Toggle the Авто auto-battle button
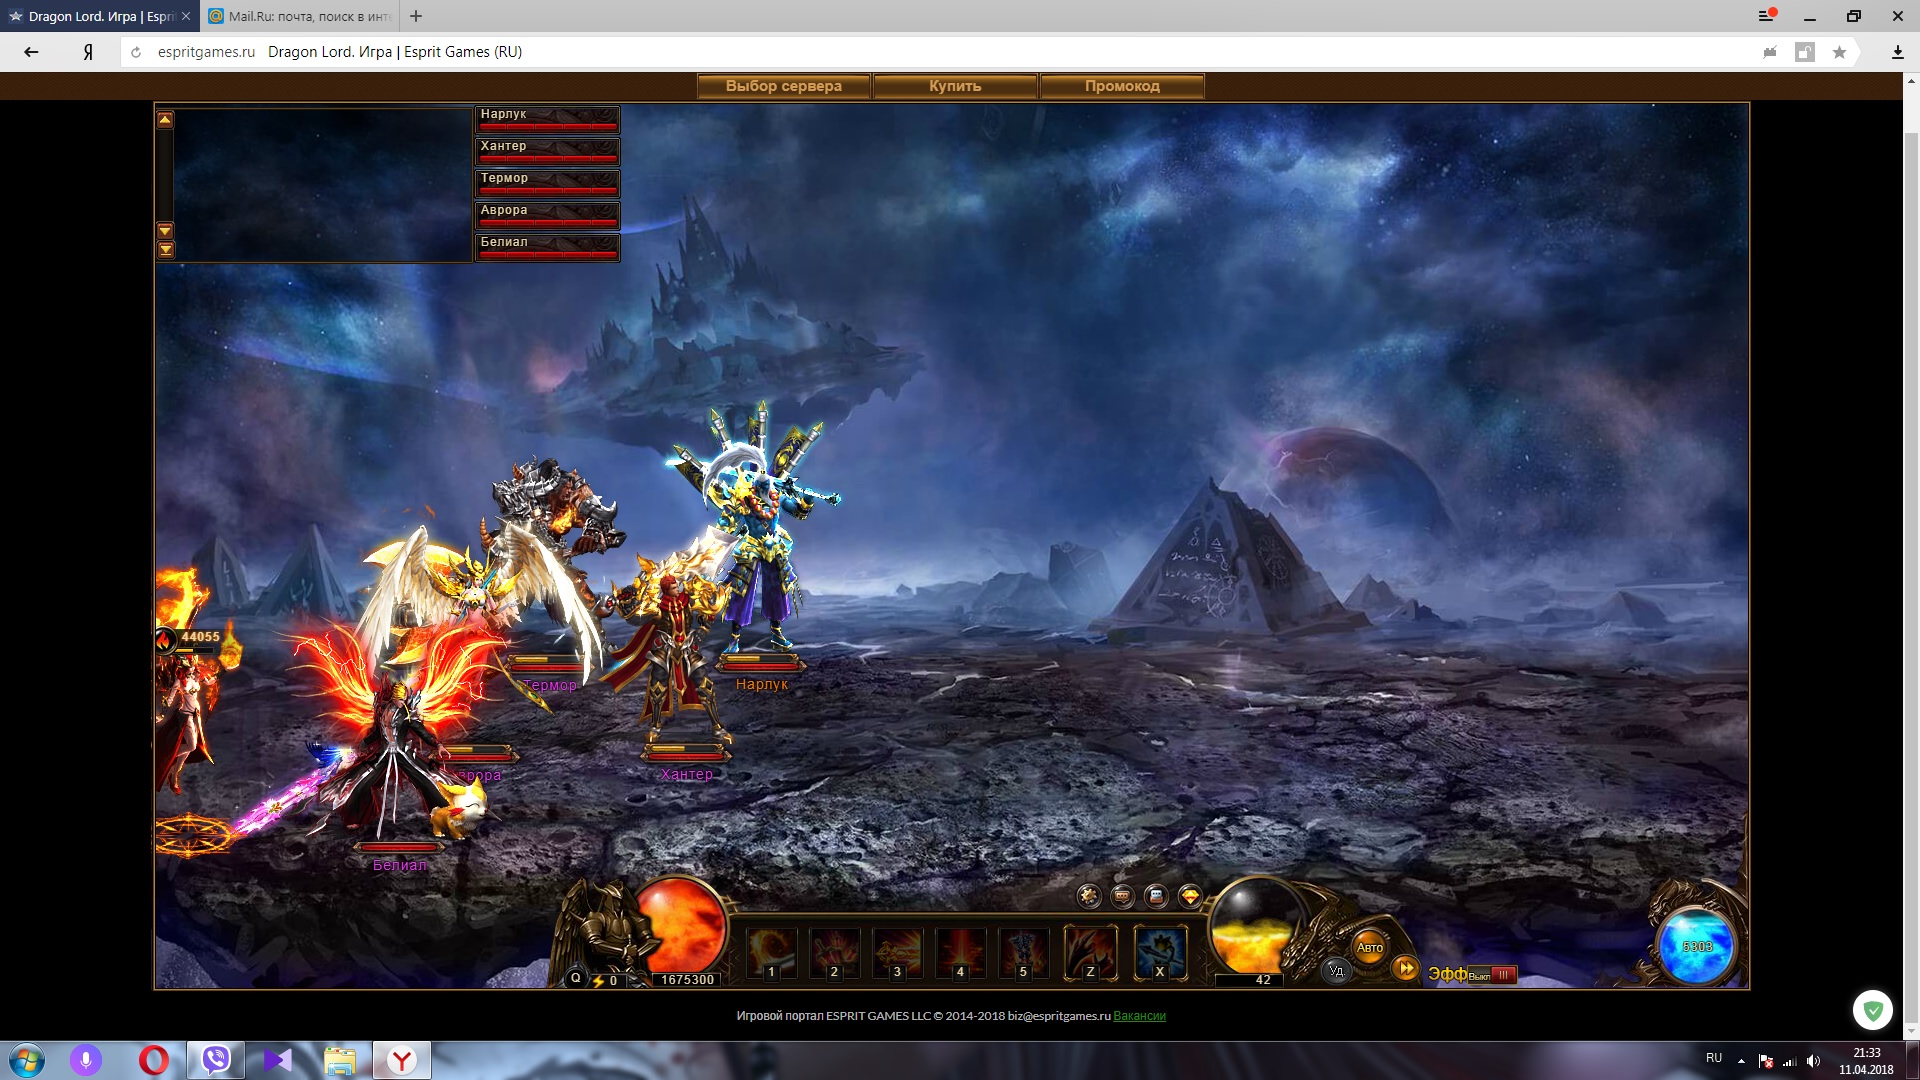 tap(1370, 947)
